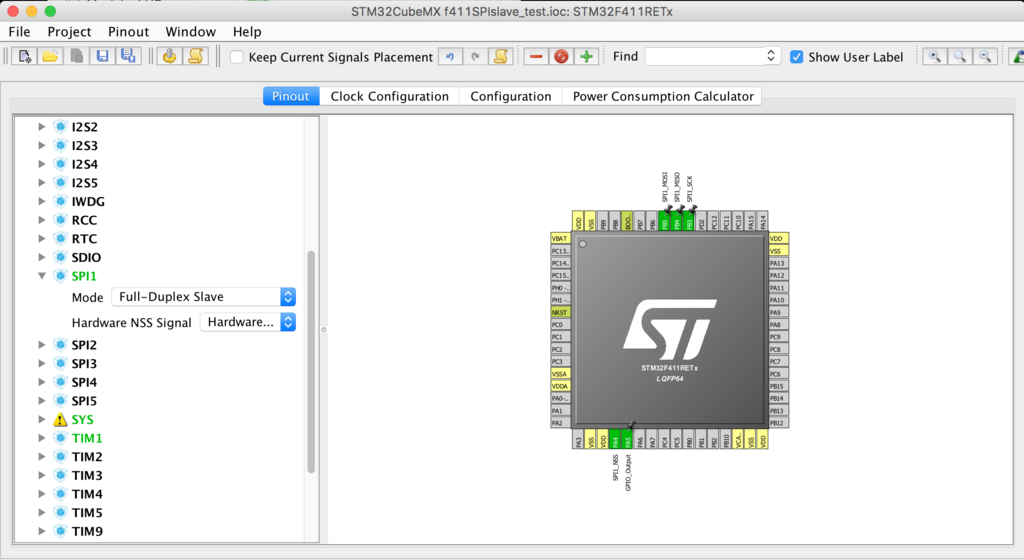The height and width of the screenshot is (560, 1024).
Task: Open the Power Consumption Calculator tab
Action: coord(663,96)
